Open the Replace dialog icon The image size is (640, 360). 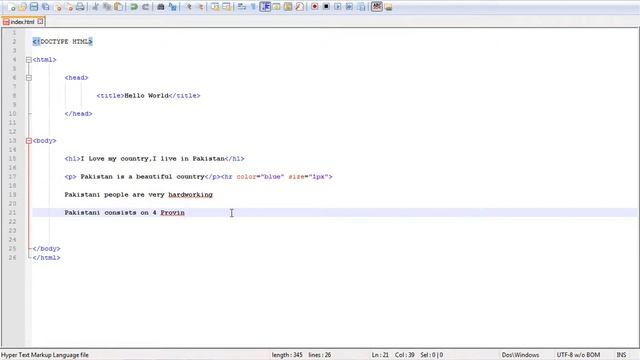(x=172, y=7)
